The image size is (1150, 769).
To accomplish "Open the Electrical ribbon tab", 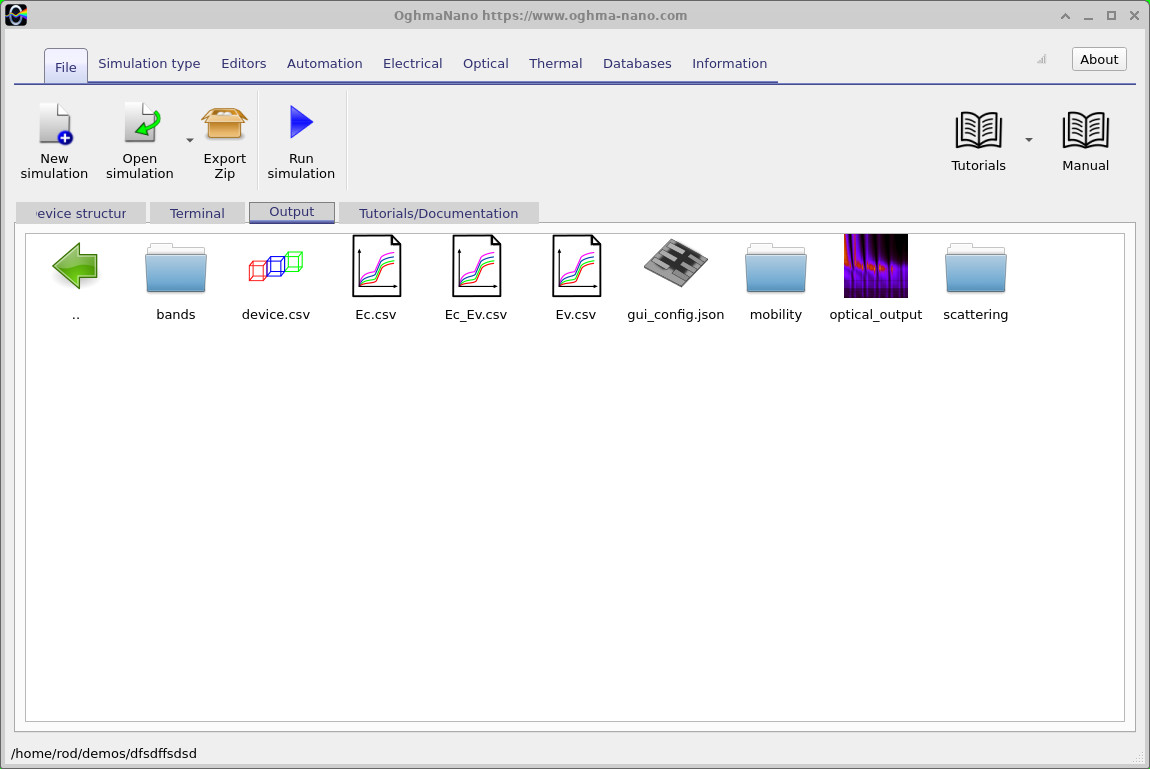I will pos(412,63).
